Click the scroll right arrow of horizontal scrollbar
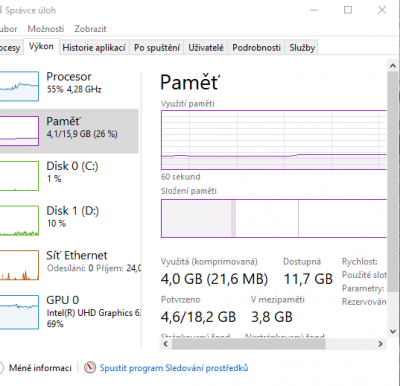The width and height of the screenshot is (400, 386). click(x=380, y=344)
